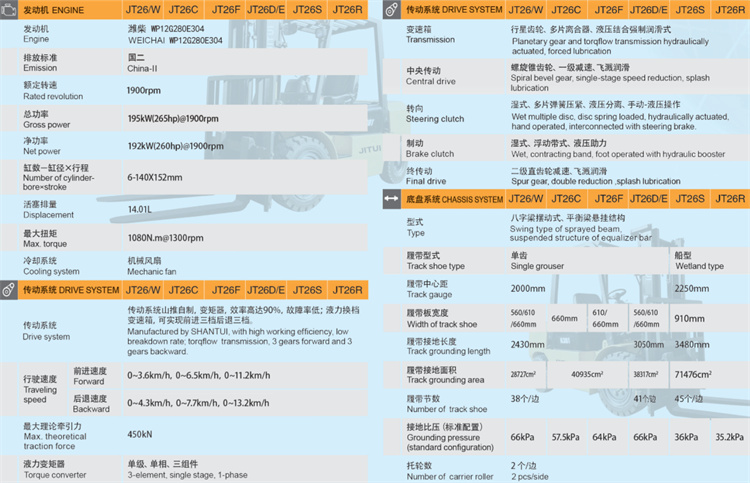Click the Steering clutch row label
Image resolution: width=750 pixels, height=483 pixels.
coord(430,113)
